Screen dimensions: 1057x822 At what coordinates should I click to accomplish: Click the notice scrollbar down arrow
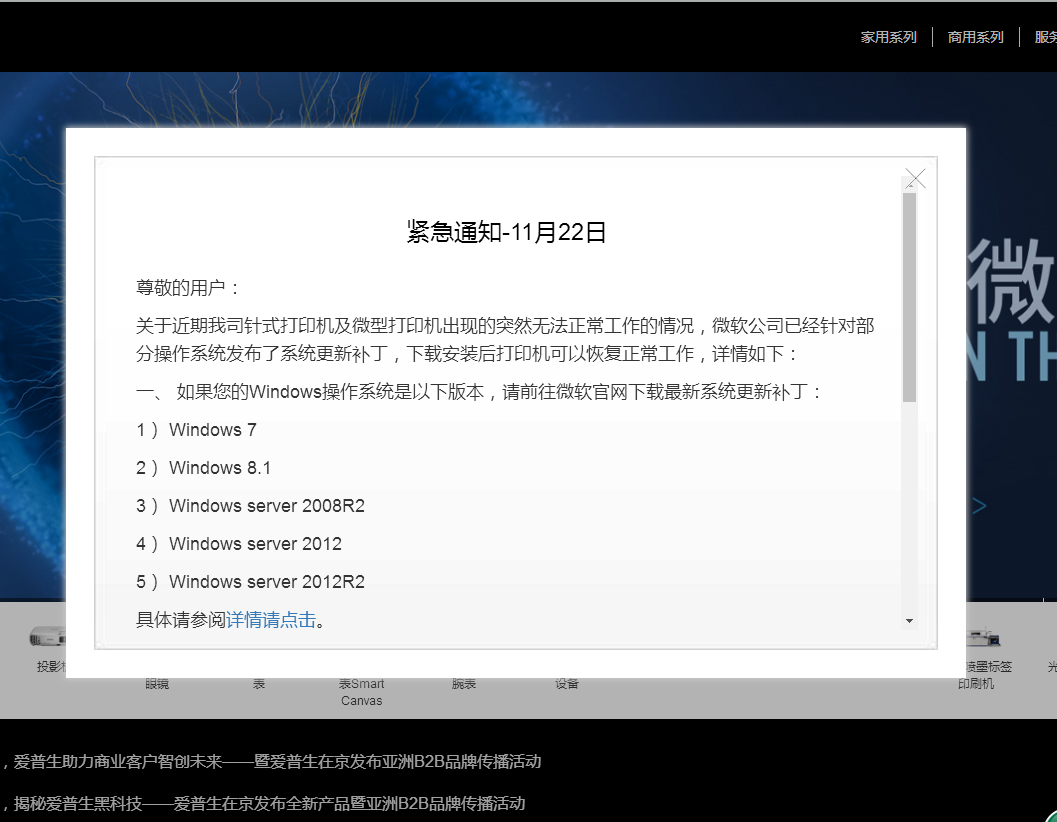(x=909, y=620)
